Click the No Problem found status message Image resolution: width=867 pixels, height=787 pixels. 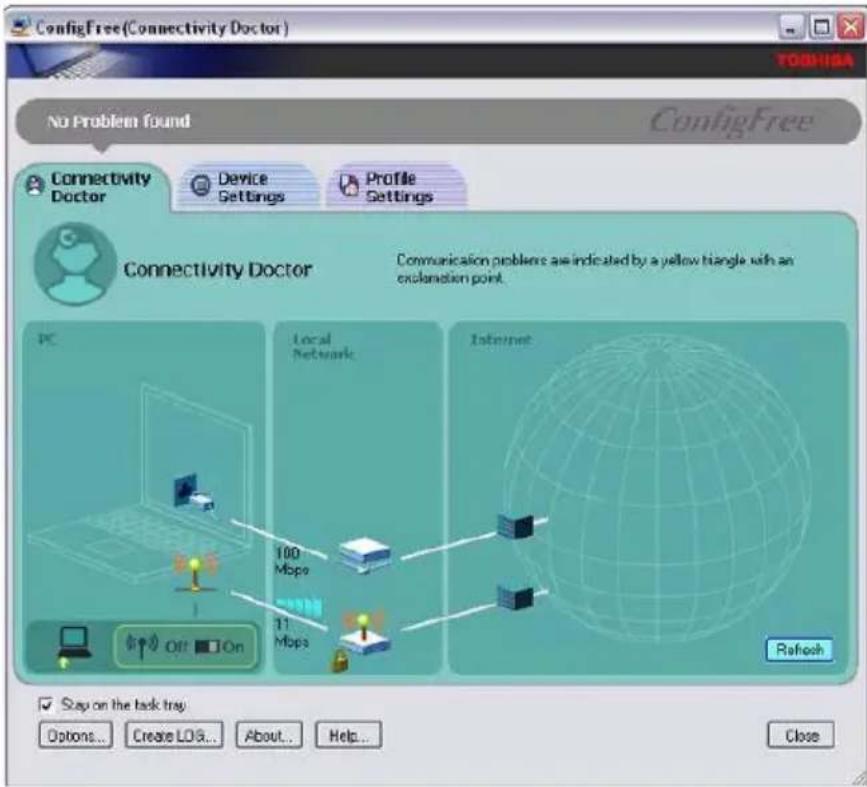119,121
